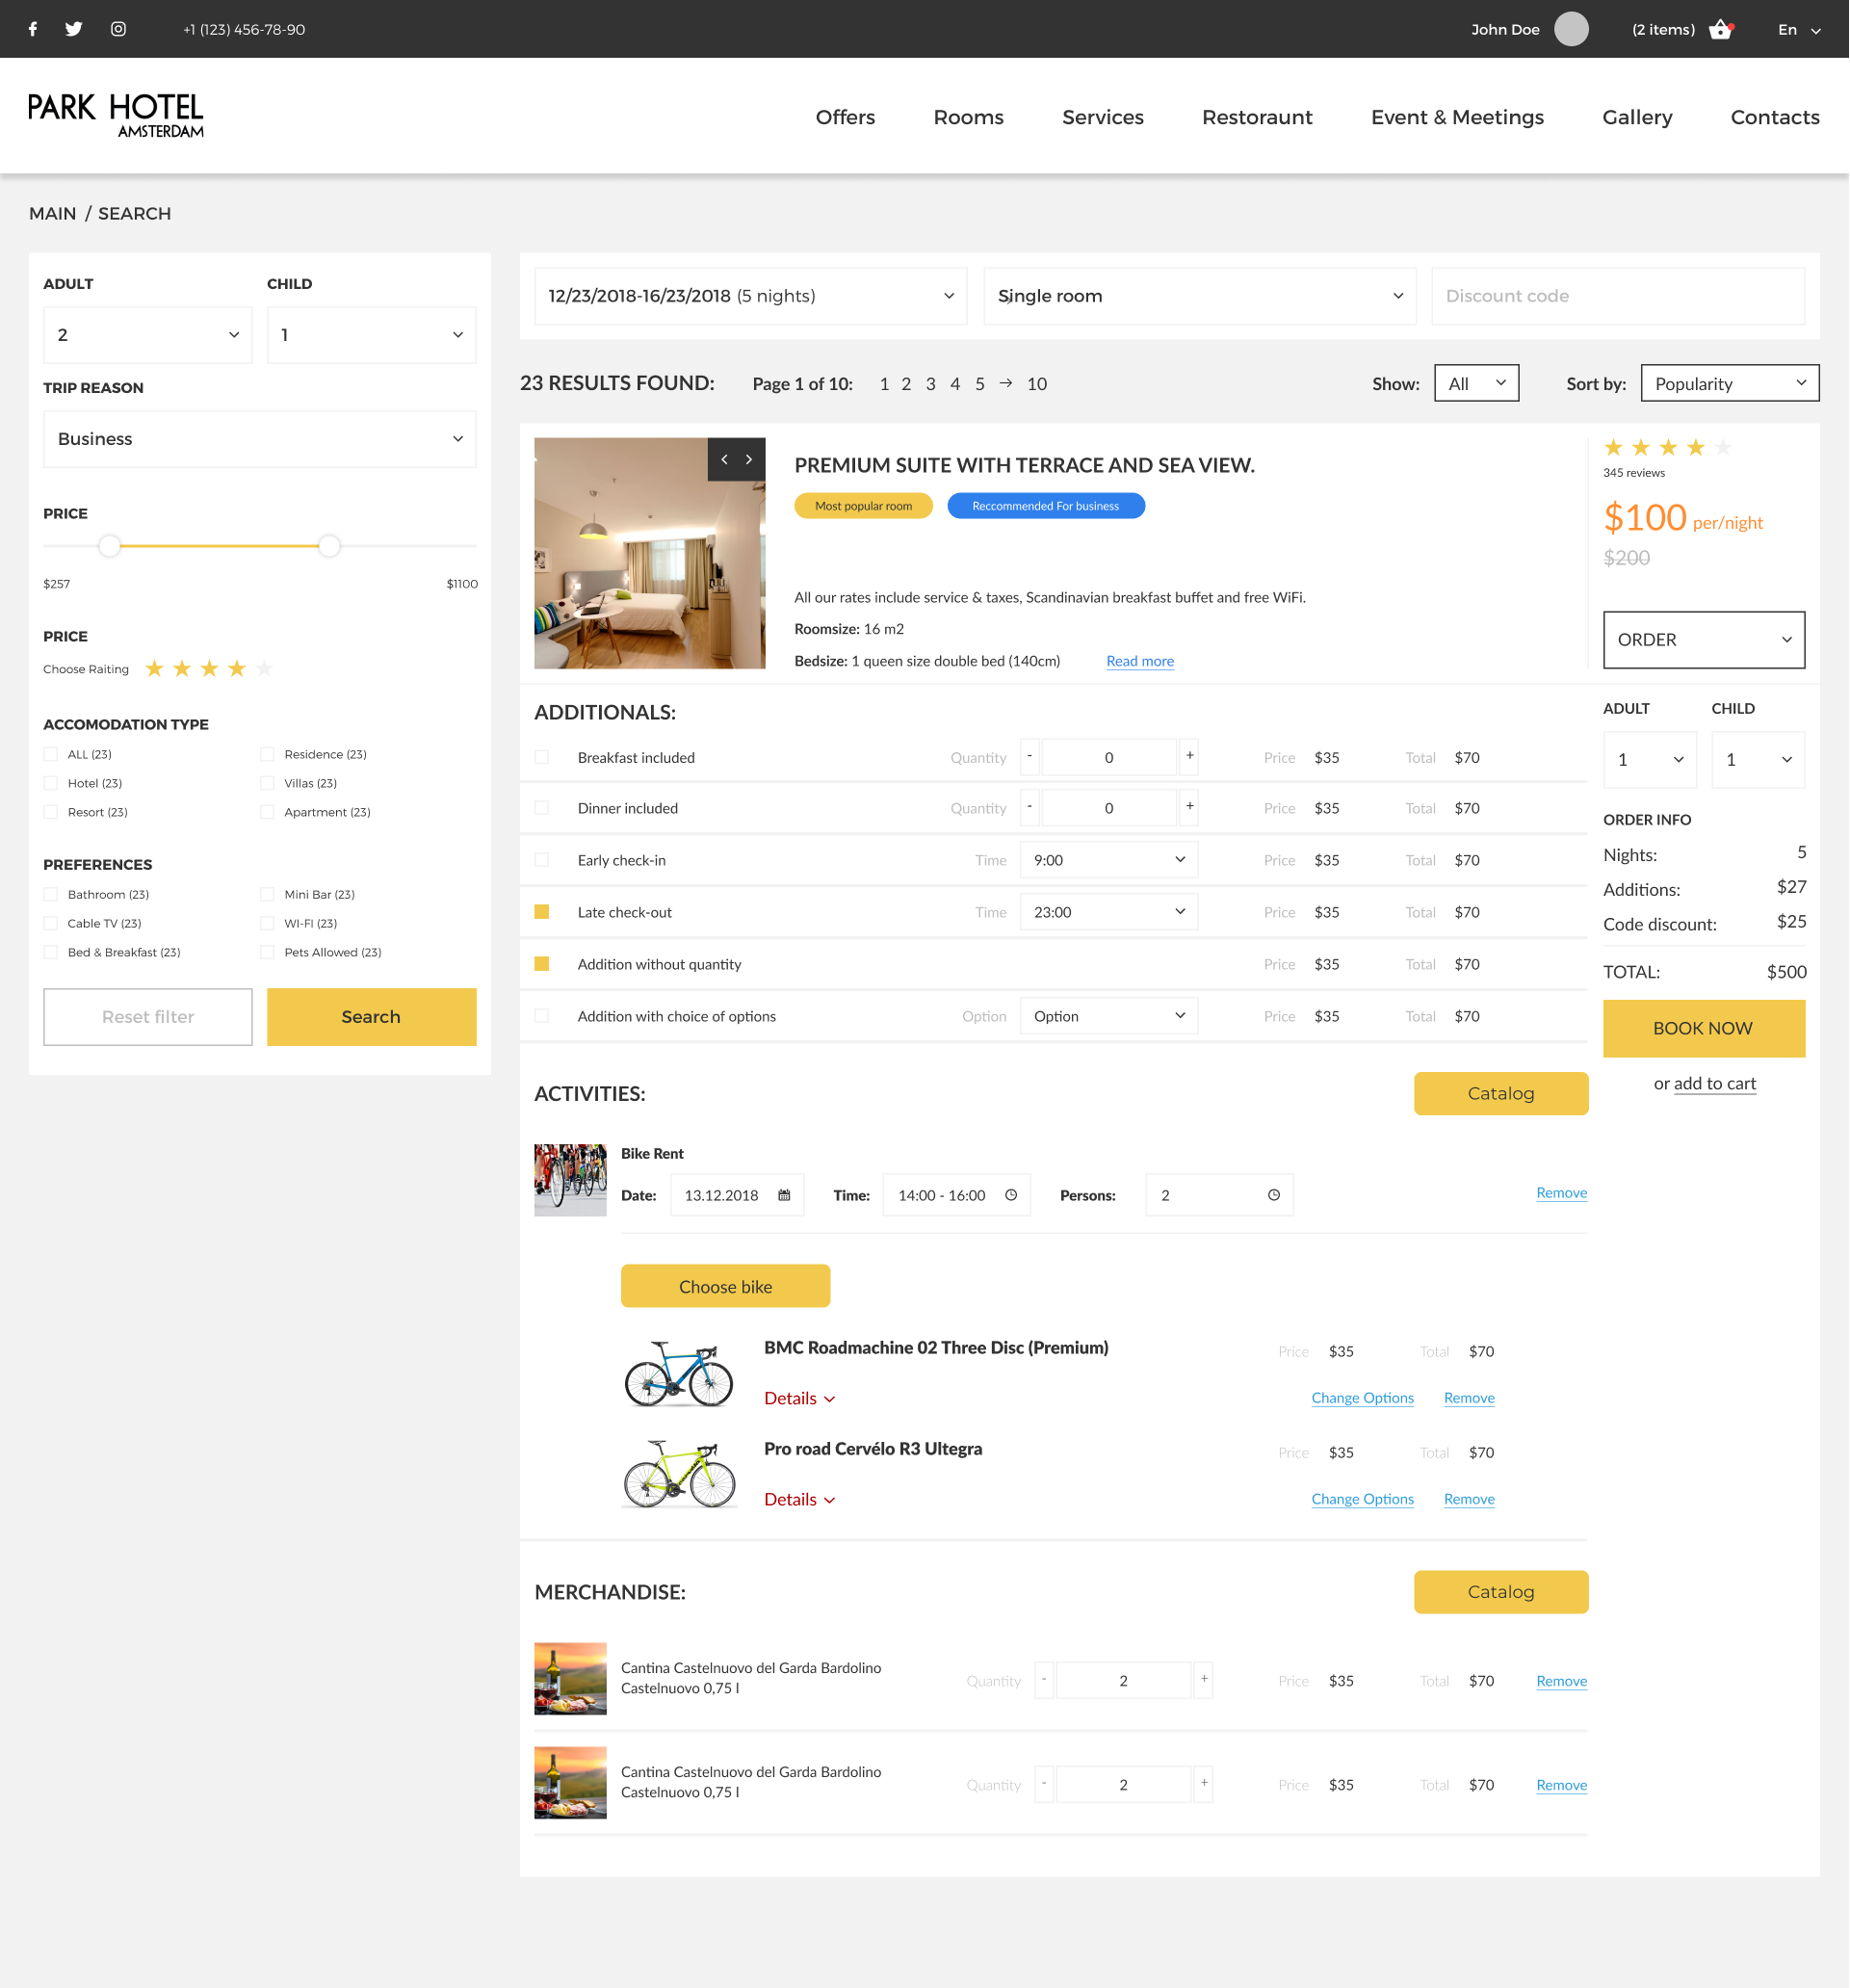Uncheck the Late check-out addition
This screenshot has width=1850, height=1988.
pyautogui.click(x=542, y=912)
